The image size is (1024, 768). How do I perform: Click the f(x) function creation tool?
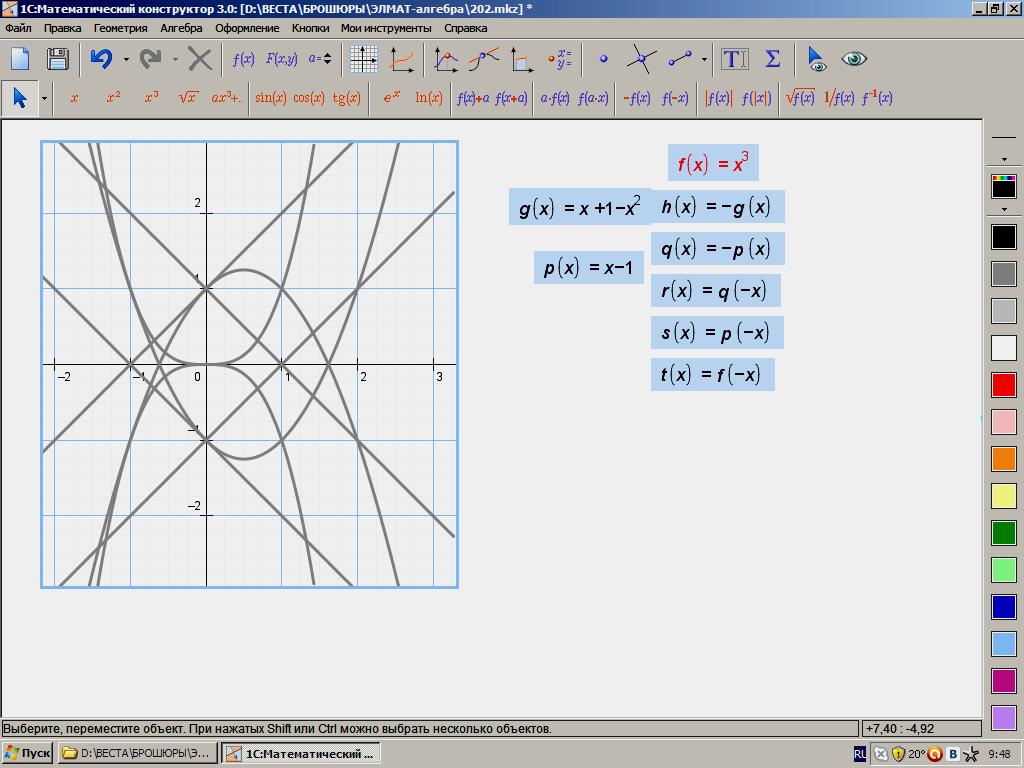pos(243,59)
